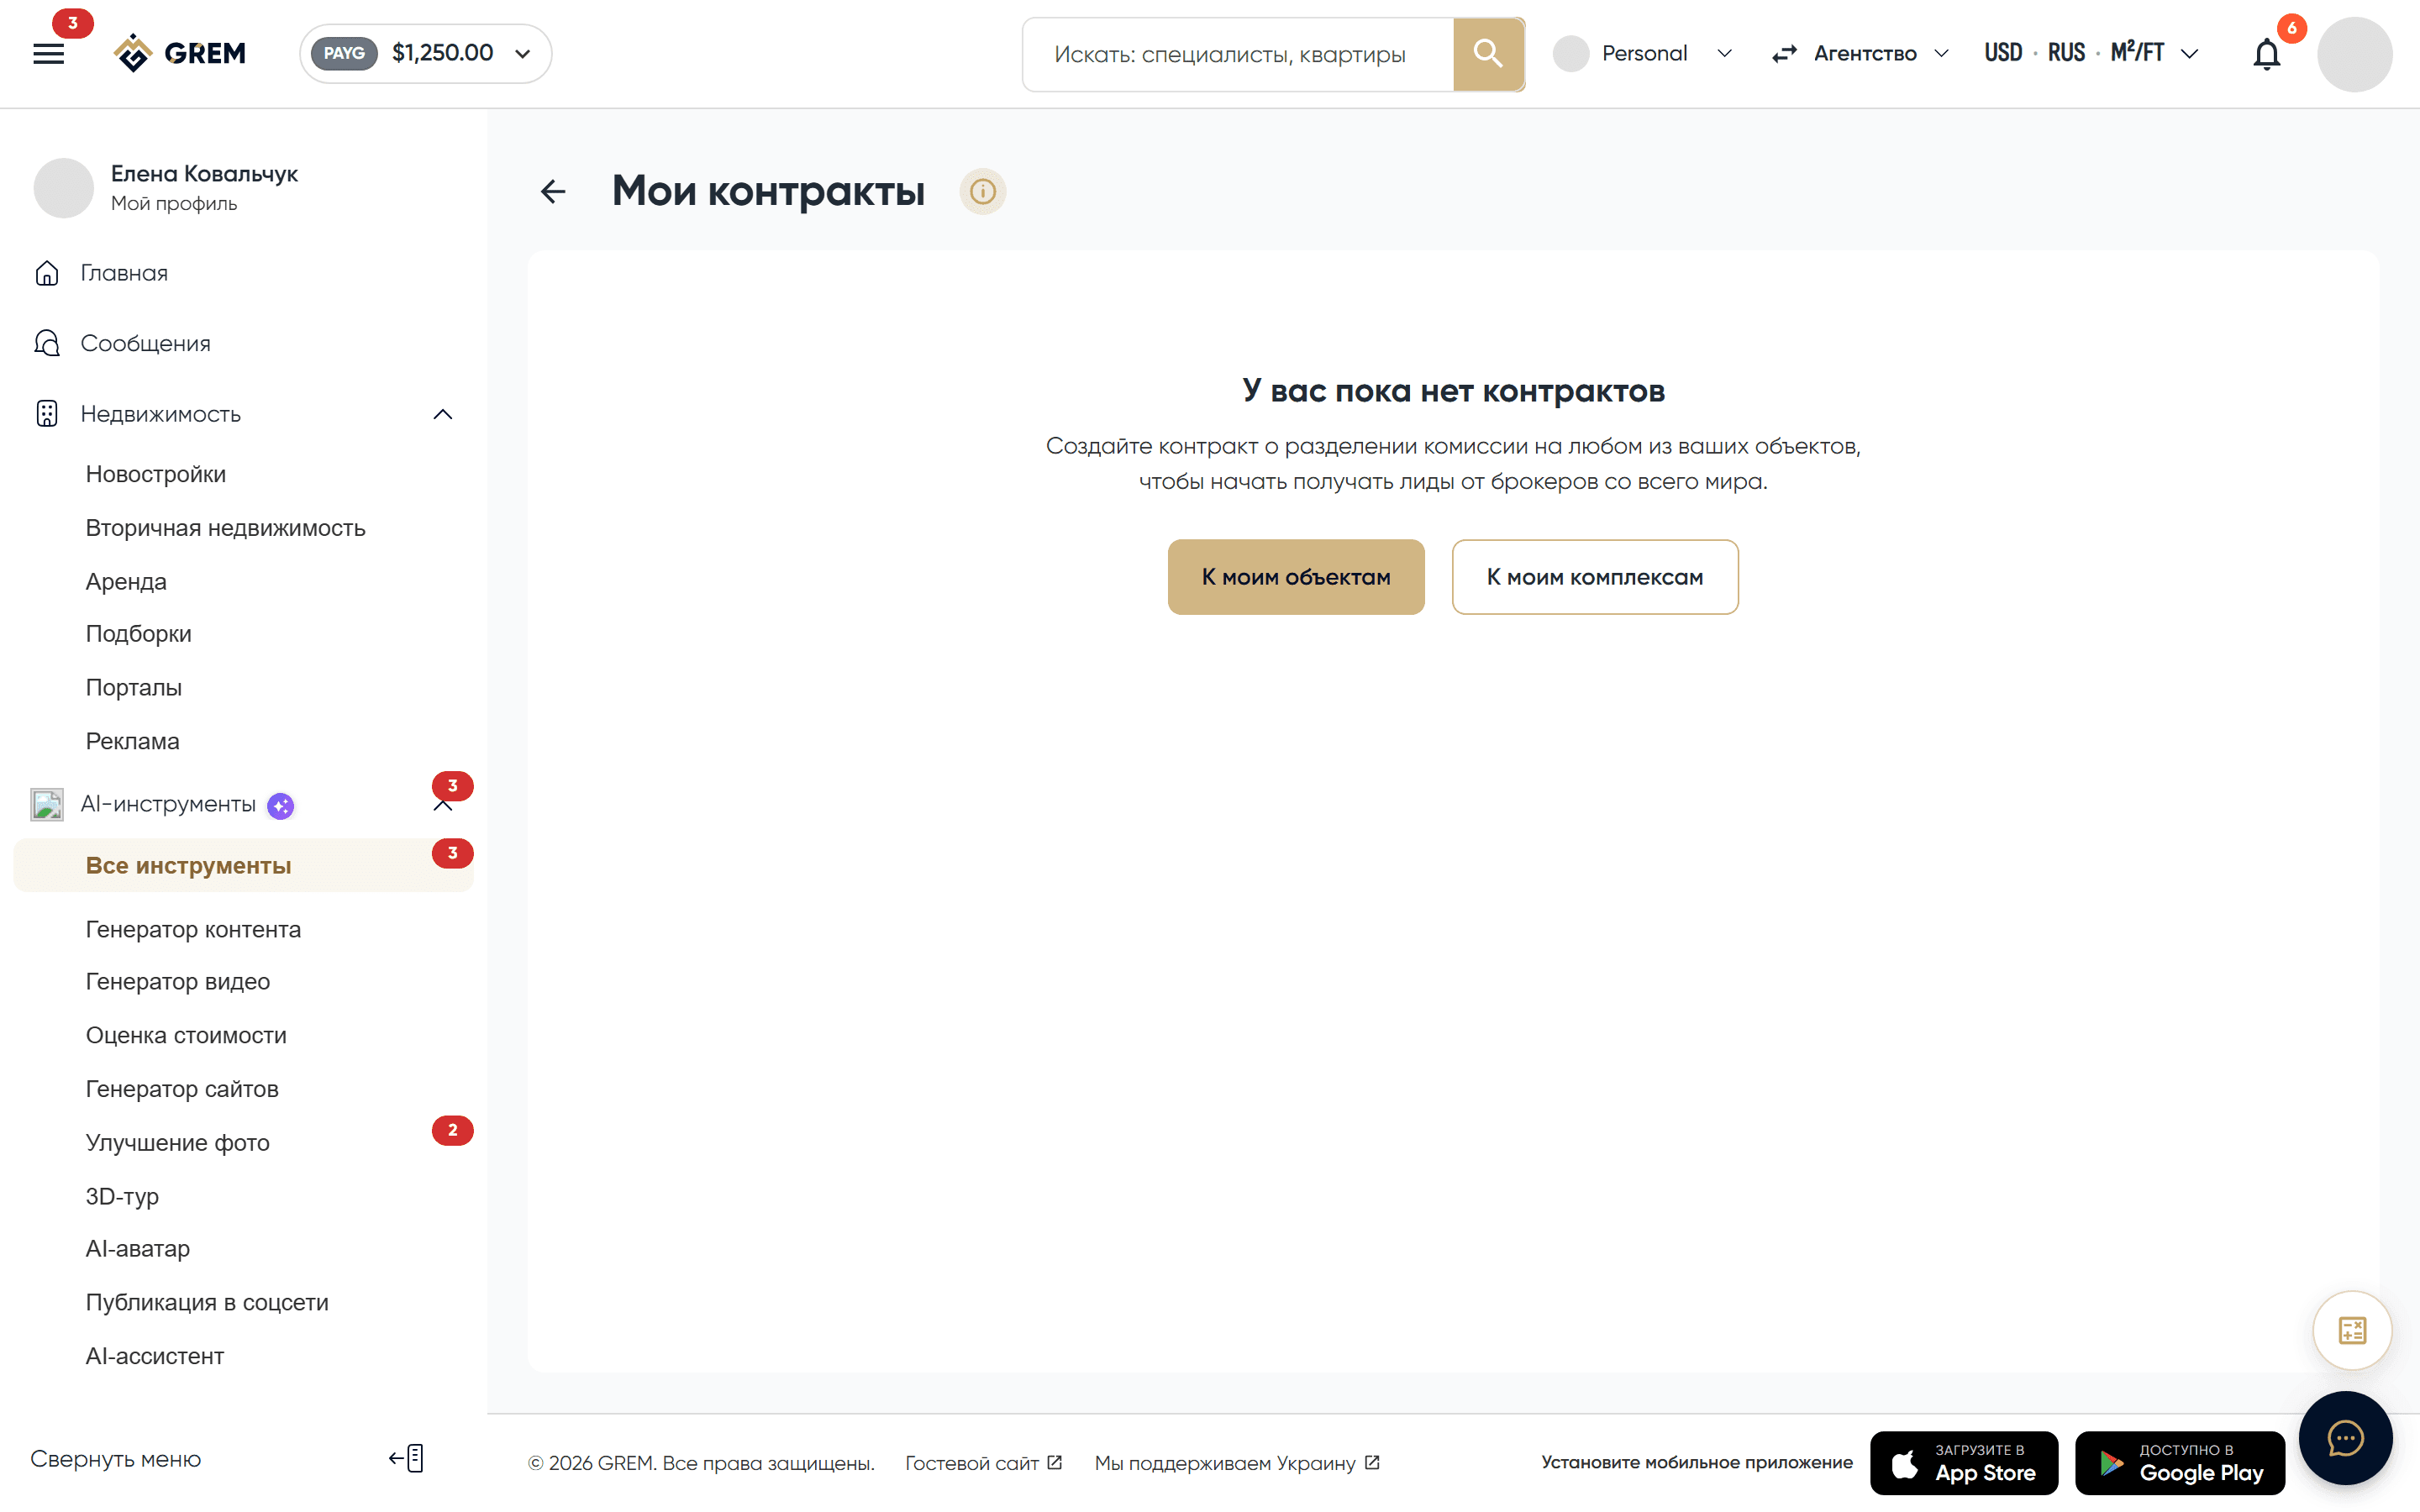This screenshot has width=2420, height=1512.
Task: Click the collapse menu icon
Action: 407,1459
